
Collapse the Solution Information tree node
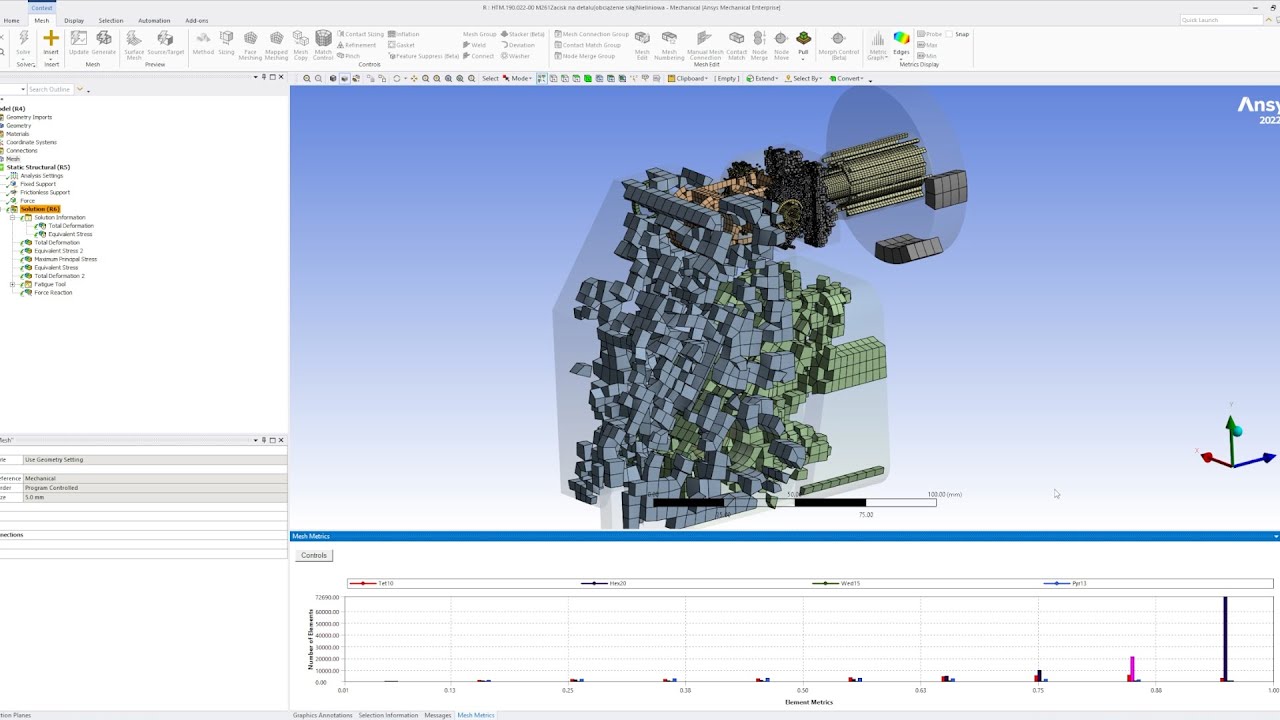click(13, 218)
